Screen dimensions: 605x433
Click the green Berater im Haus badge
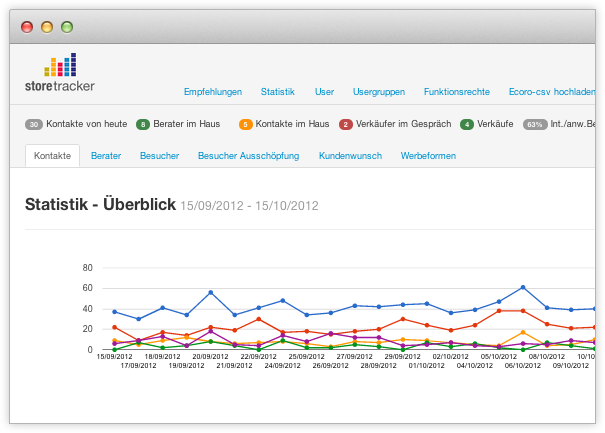coord(143,124)
